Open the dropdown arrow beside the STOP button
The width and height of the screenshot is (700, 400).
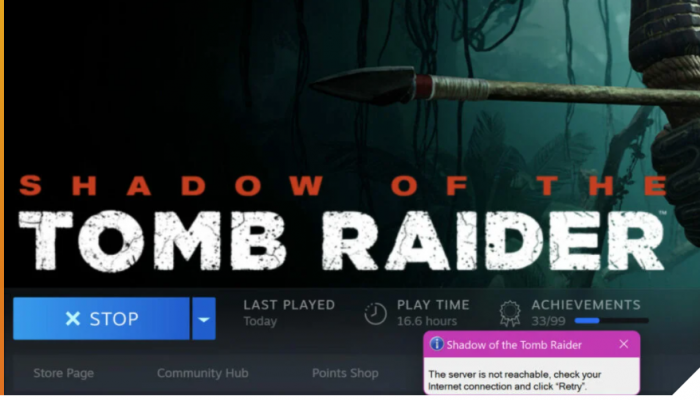click(x=204, y=319)
